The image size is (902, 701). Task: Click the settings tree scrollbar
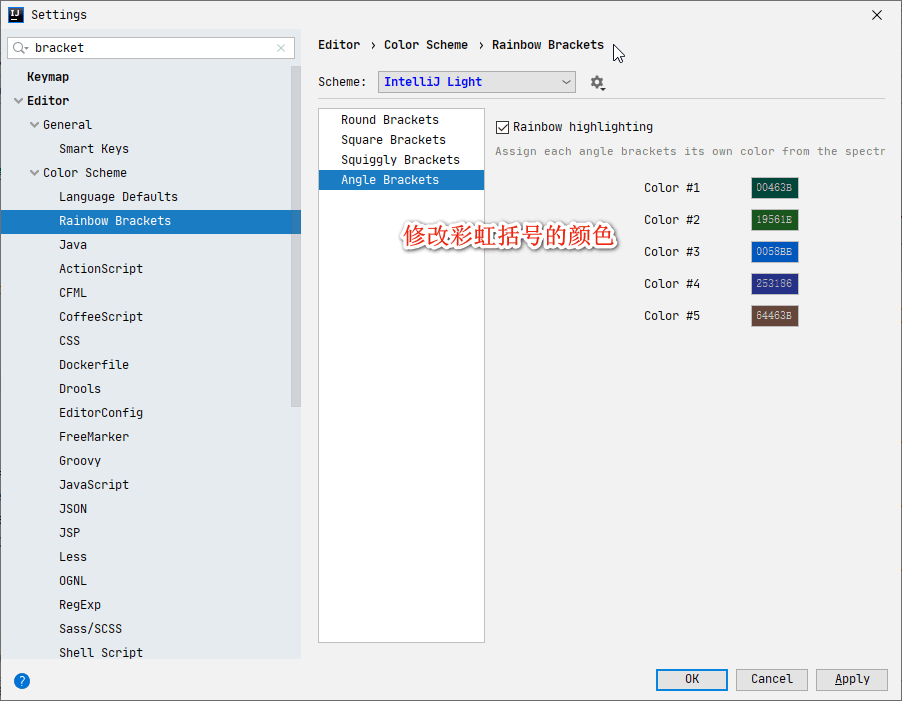(296, 236)
